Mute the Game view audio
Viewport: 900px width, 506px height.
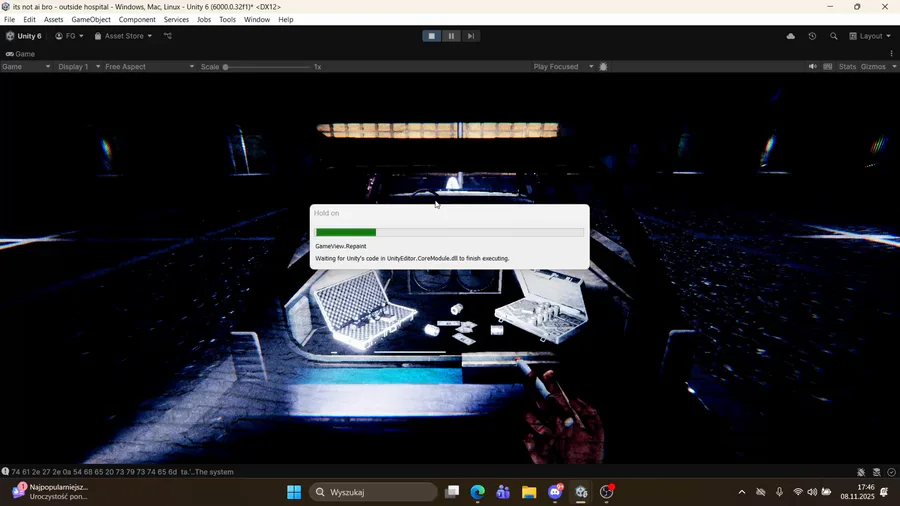[813, 67]
